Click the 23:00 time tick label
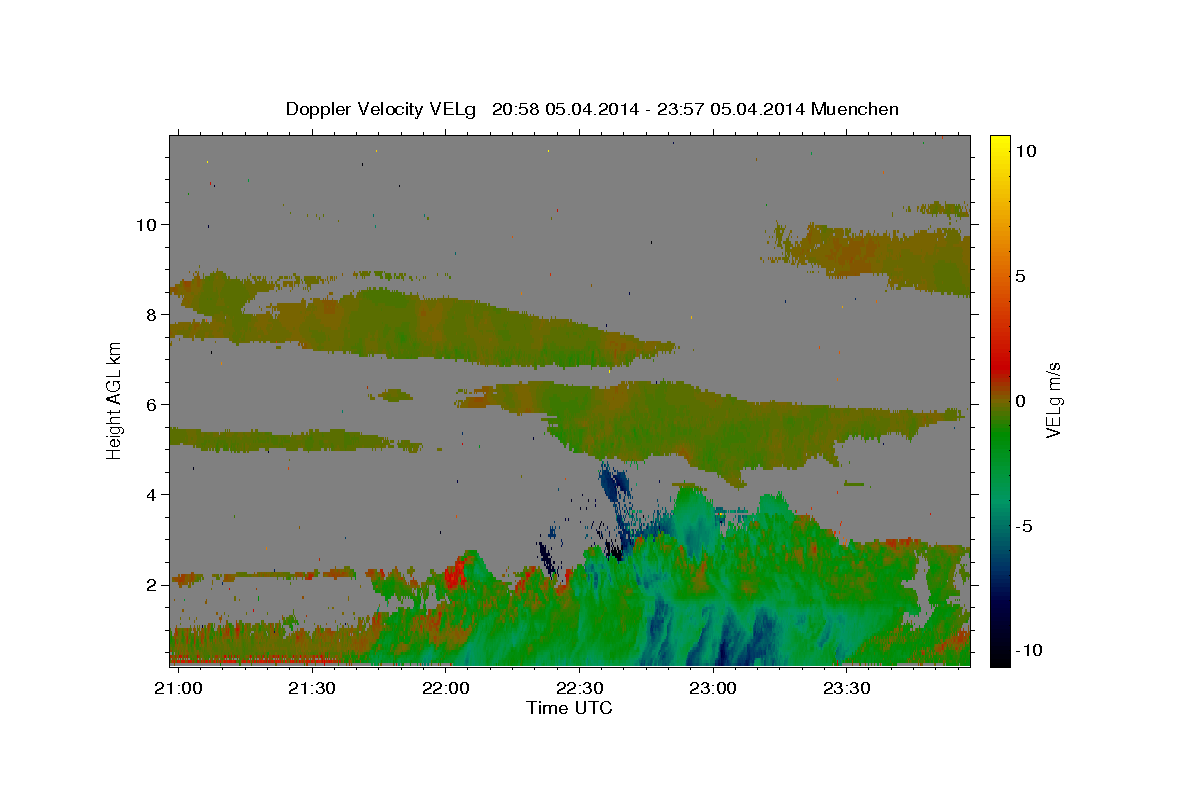 (713, 689)
